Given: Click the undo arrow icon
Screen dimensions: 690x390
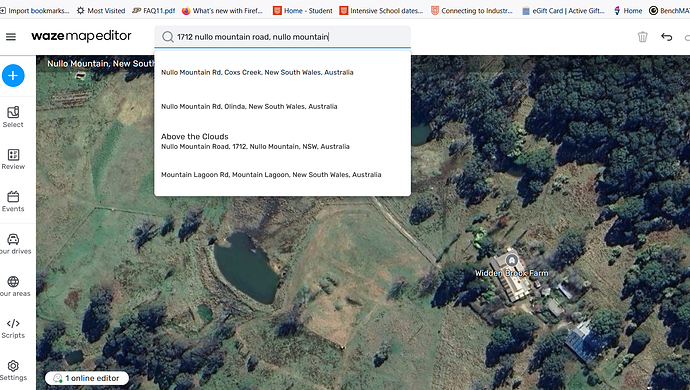Looking at the screenshot, I should point(667,37).
